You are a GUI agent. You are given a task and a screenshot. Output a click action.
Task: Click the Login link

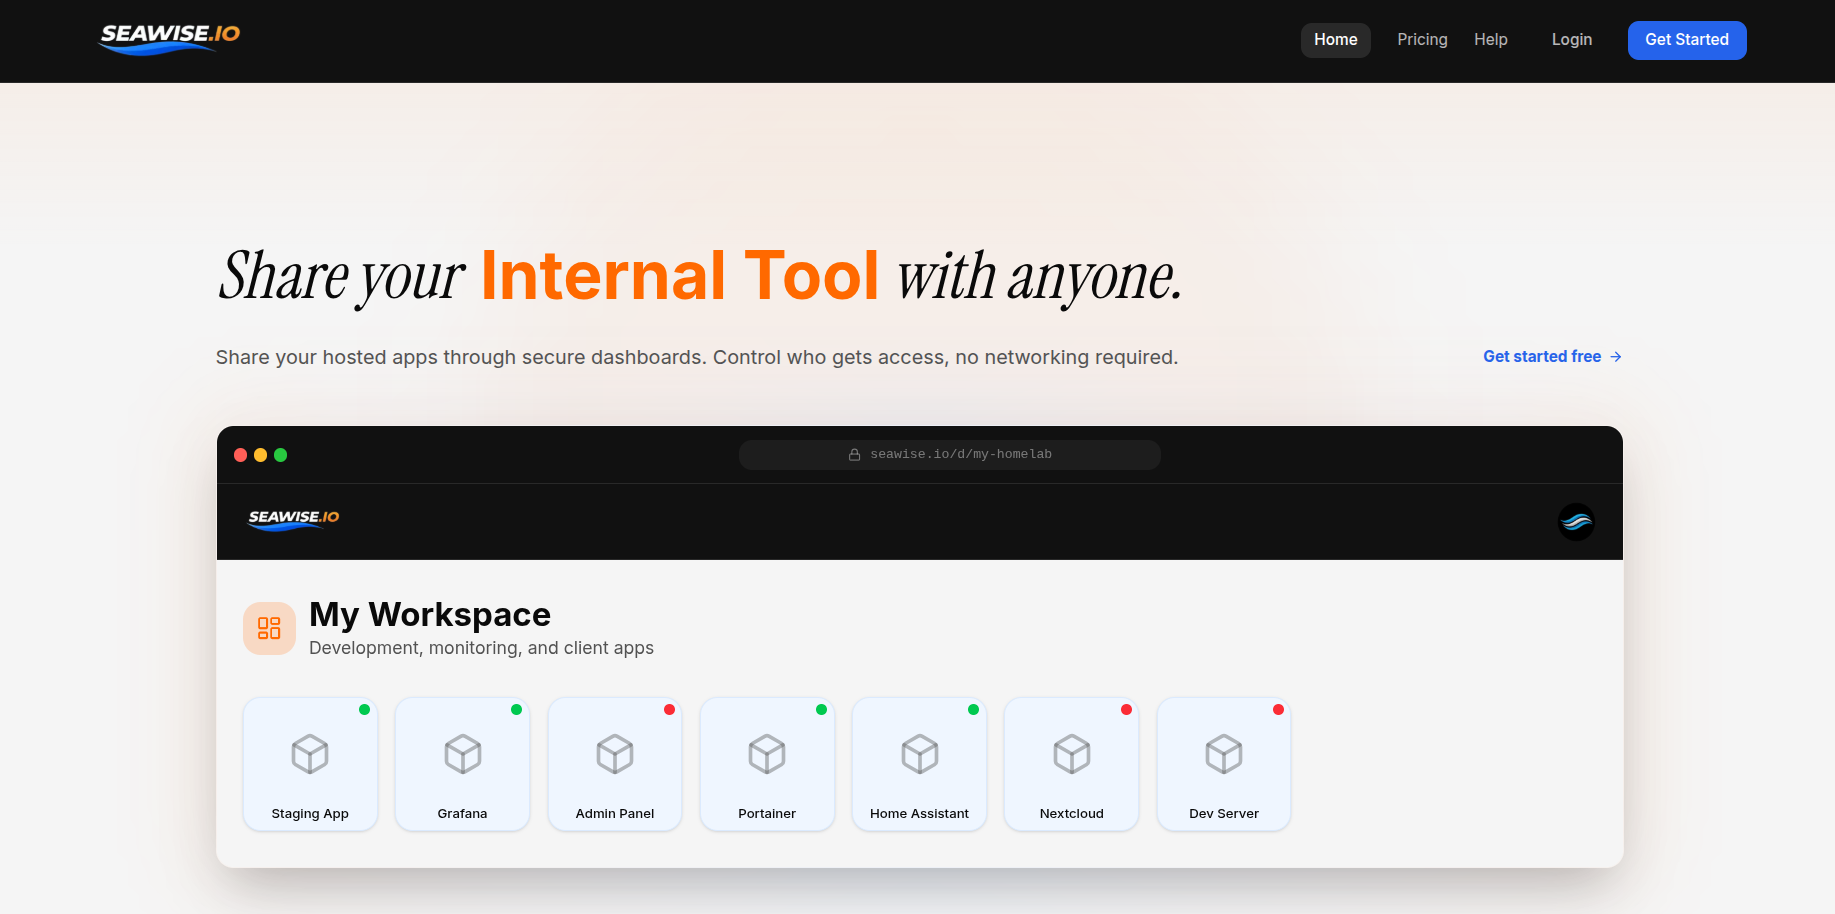(1571, 40)
